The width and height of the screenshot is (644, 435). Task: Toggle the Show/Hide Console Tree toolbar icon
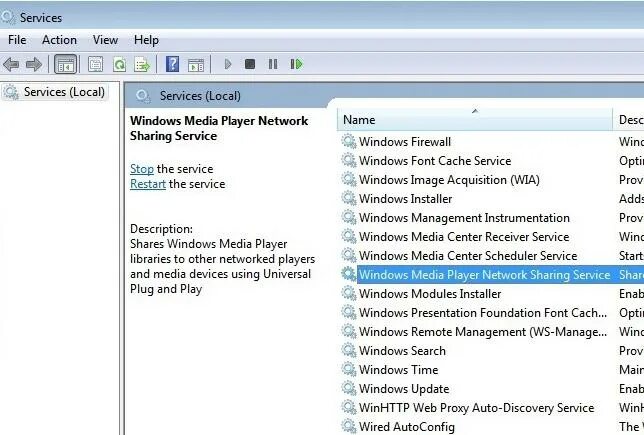click(x=66, y=64)
